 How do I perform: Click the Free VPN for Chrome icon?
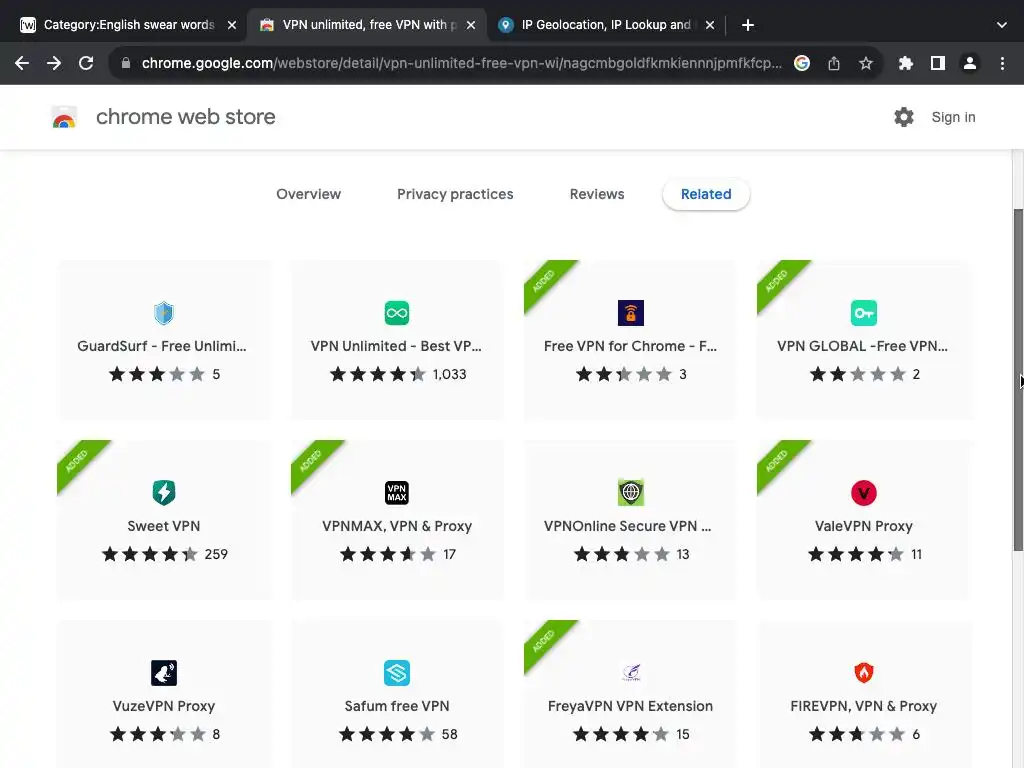[630, 313]
